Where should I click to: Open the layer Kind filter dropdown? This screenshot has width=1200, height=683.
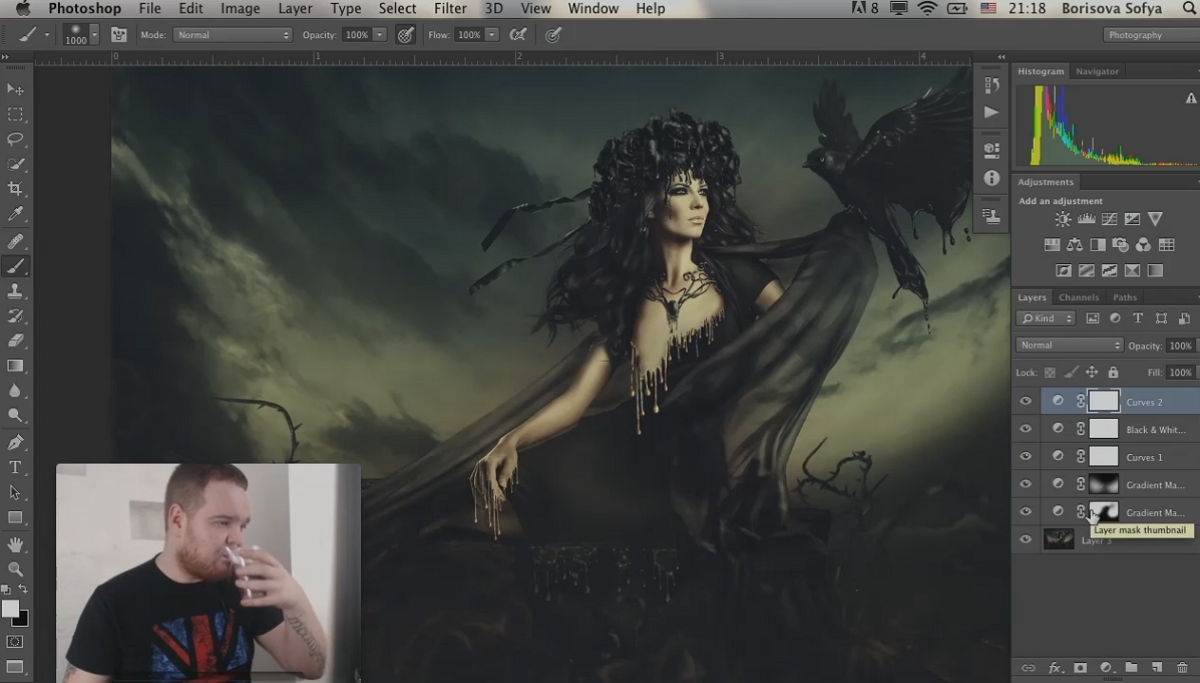[x=1046, y=319]
